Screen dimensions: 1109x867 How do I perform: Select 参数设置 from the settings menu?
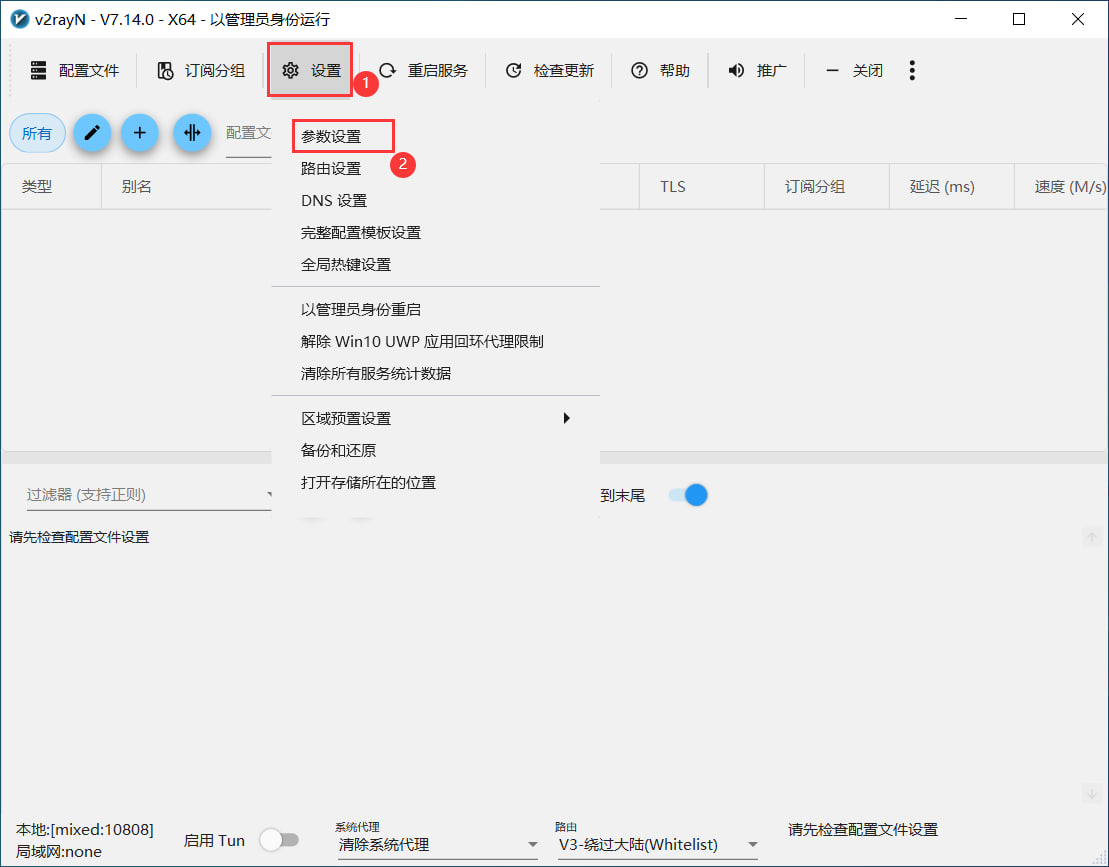[331, 136]
